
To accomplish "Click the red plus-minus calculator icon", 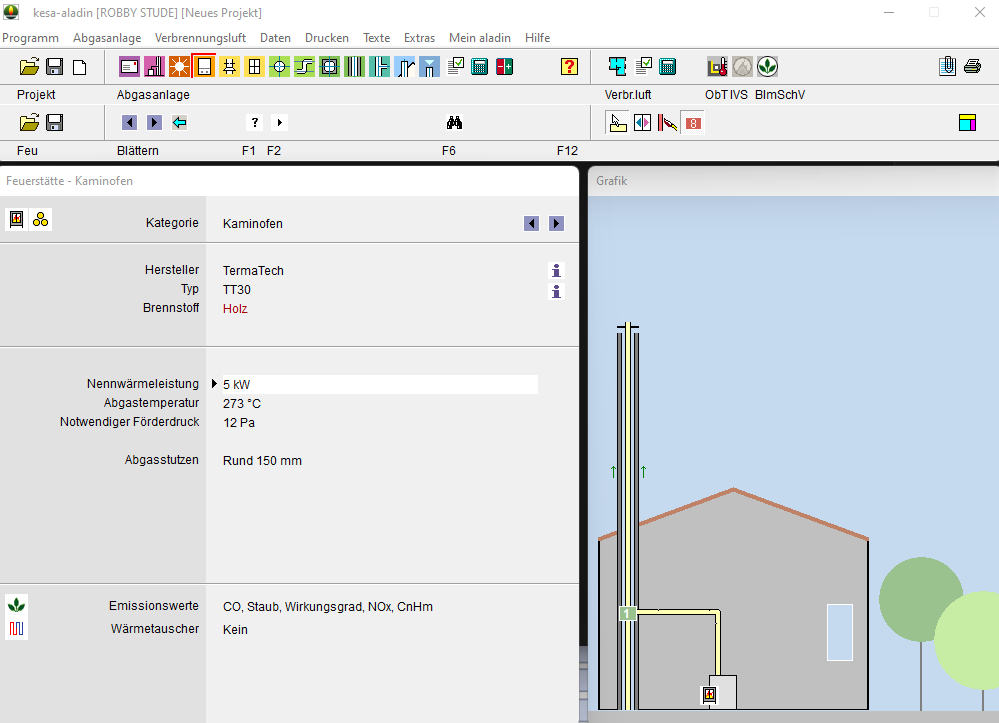I will point(504,67).
